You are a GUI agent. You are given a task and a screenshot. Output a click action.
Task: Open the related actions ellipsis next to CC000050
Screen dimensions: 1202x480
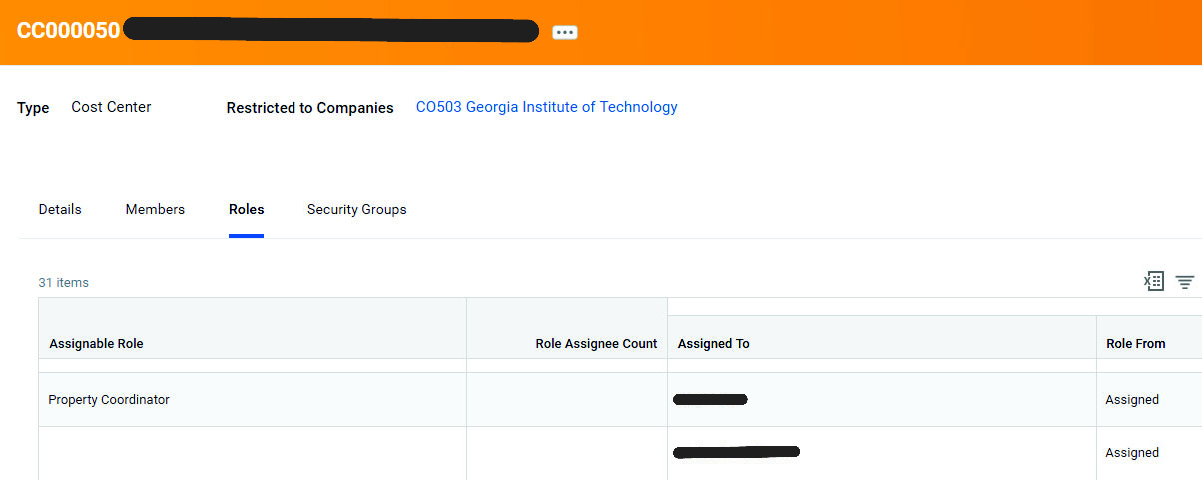(x=565, y=32)
